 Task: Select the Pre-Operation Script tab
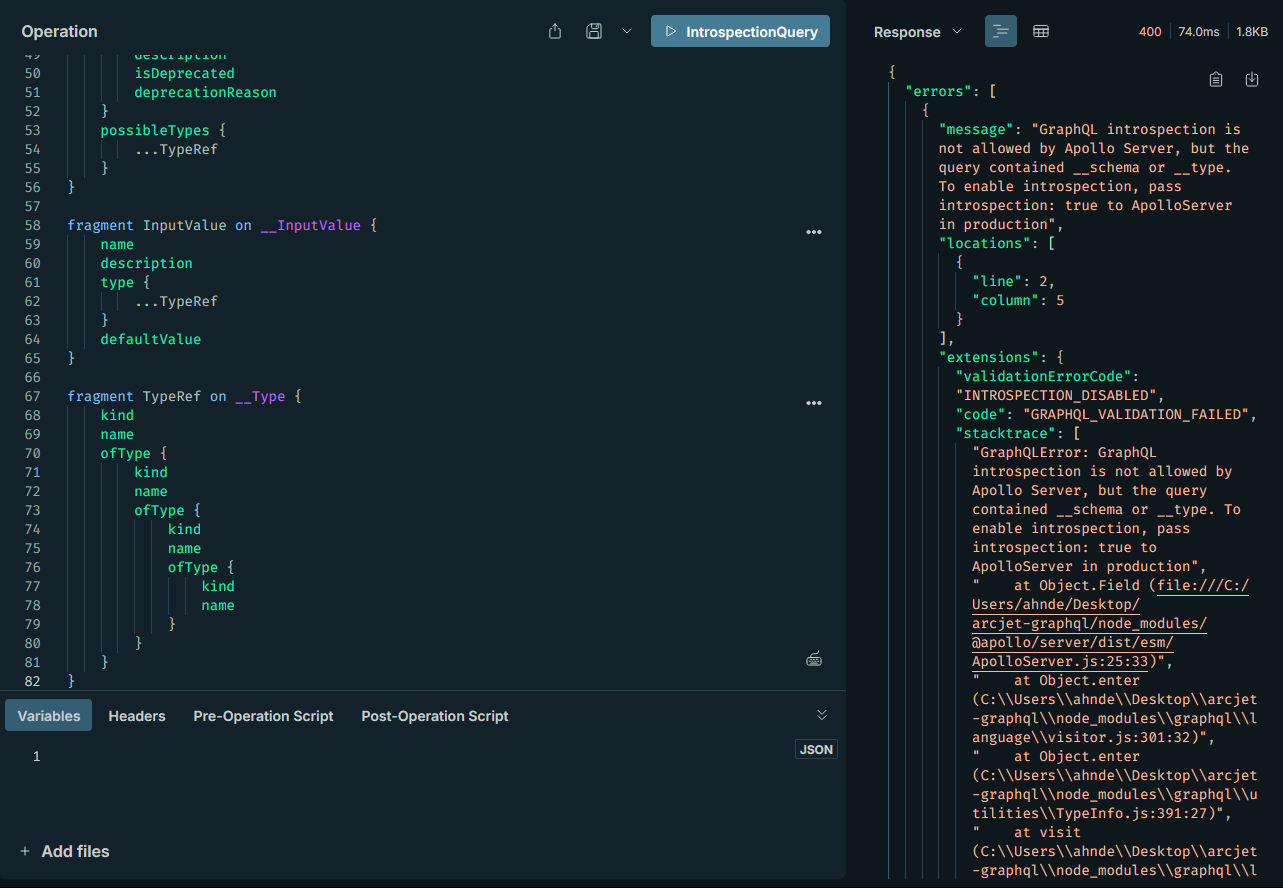click(x=263, y=716)
